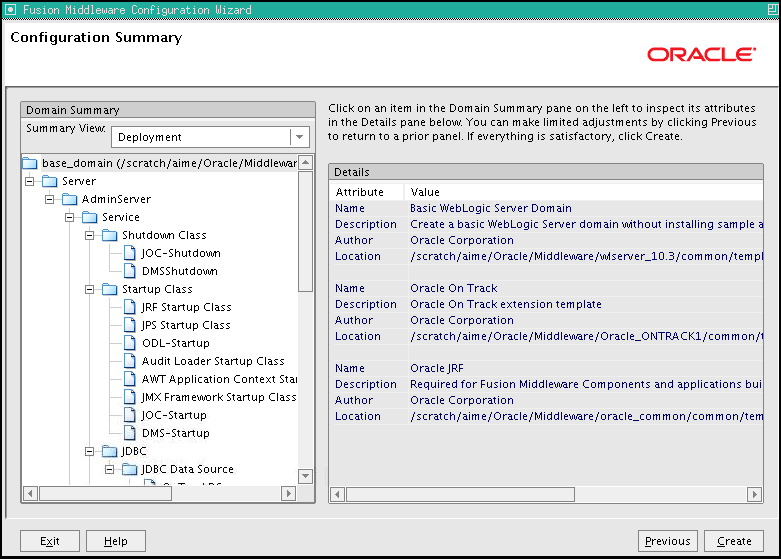Image resolution: width=781 pixels, height=559 pixels.
Task: Click the JOC-Shutdown document icon
Action: (130, 253)
